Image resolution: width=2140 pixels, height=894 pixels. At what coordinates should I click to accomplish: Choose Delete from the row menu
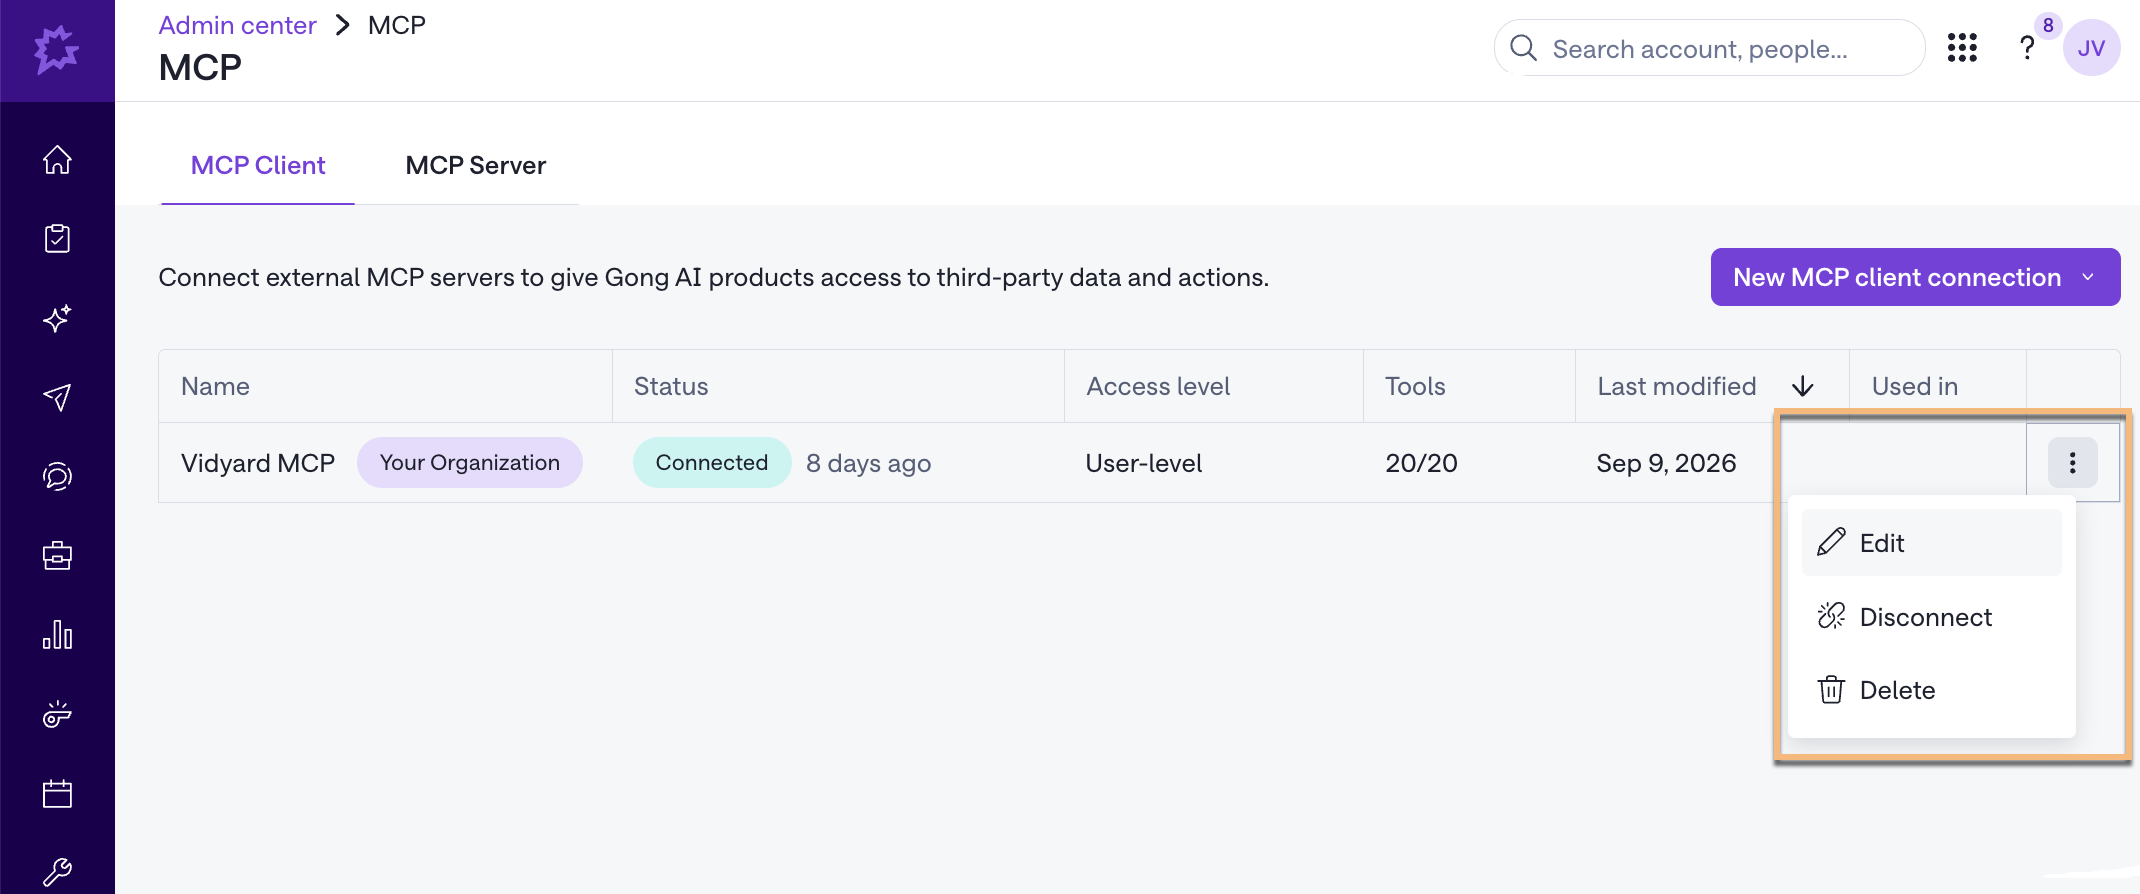(1931, 690)
